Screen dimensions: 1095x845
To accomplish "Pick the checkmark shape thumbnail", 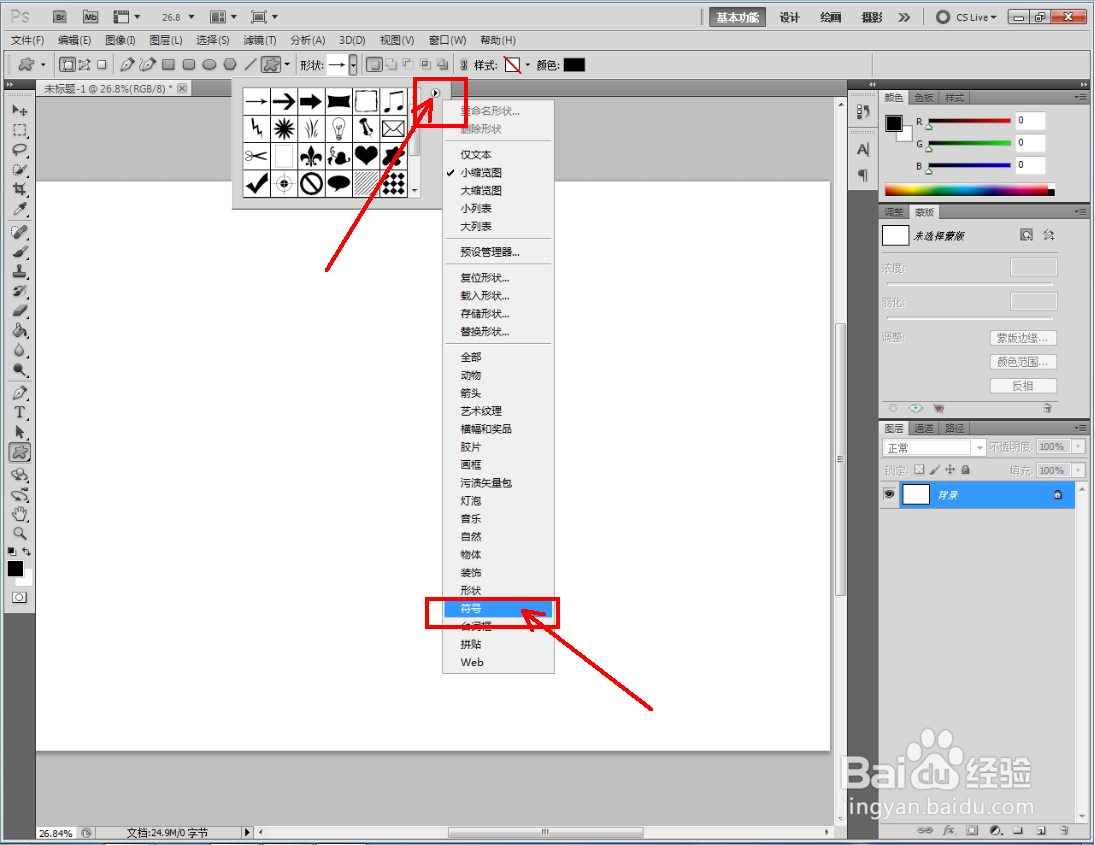I will pyautogui.click(x=256, y=183).
